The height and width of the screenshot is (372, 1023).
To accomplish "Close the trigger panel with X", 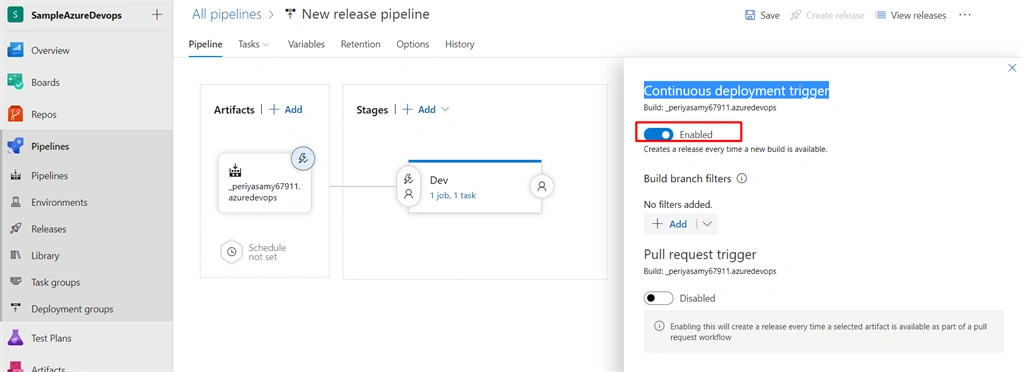I will click(x=1012, y=68).
